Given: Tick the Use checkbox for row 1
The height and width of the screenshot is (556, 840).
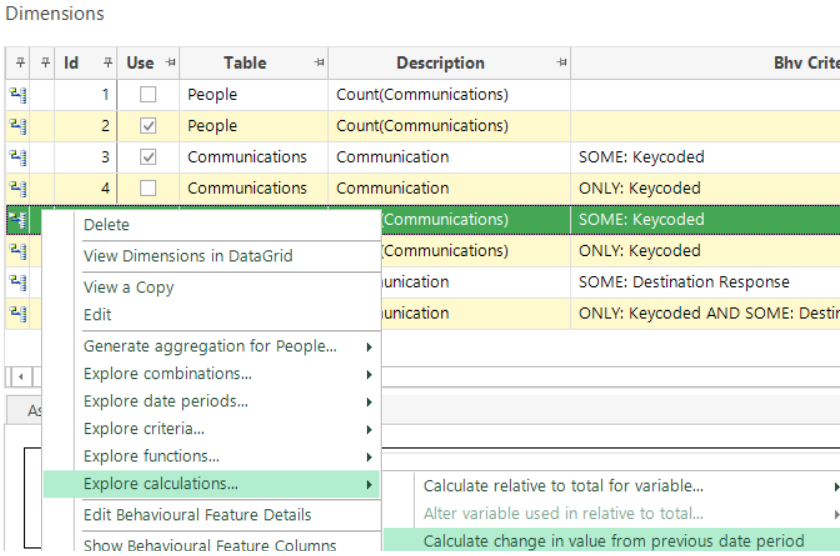Looking at the screenshot, I should point(148,95).
